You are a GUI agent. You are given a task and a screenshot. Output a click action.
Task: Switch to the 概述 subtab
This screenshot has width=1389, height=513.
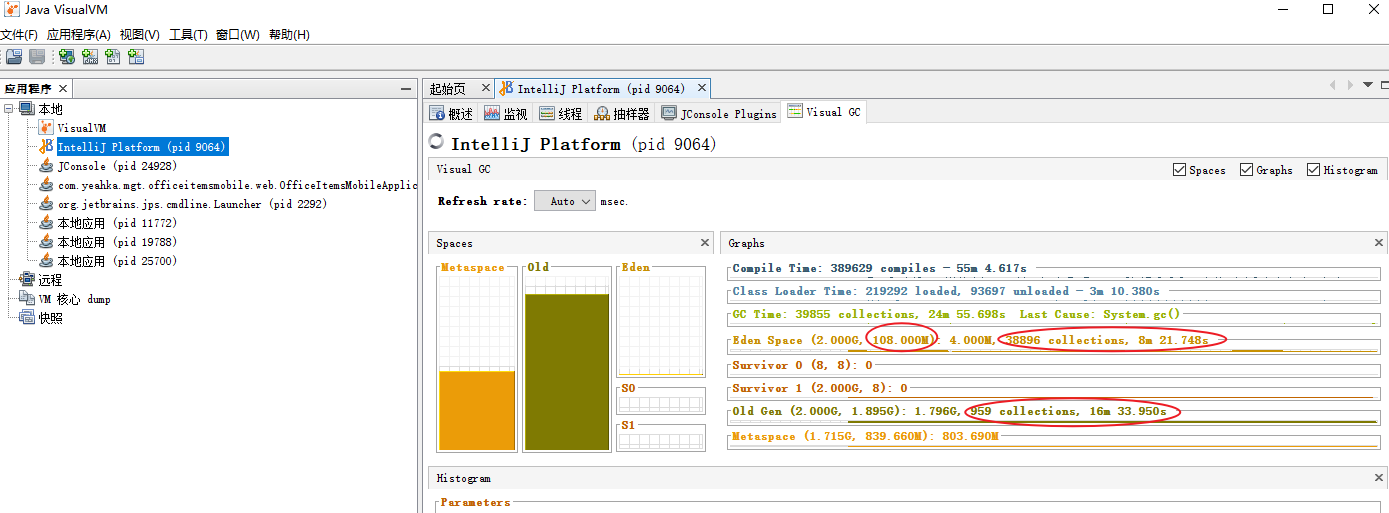[451, 114]
